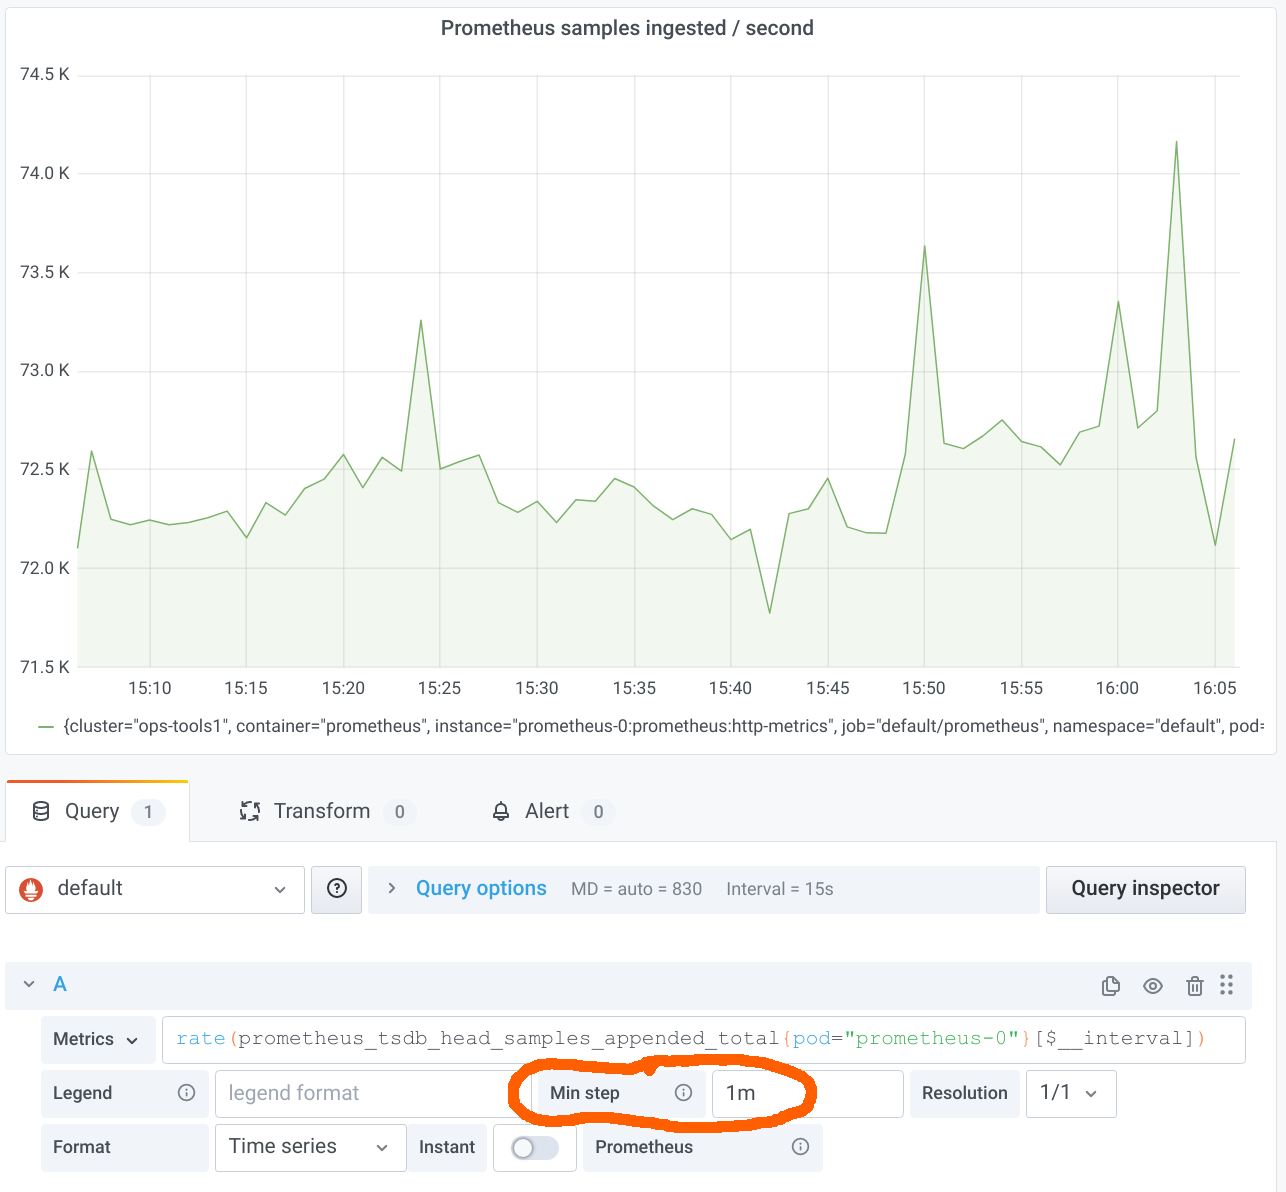Screen dimensions: 1286x1192
Task: Toggle the Instant query switch
Action: point(534,1148)
